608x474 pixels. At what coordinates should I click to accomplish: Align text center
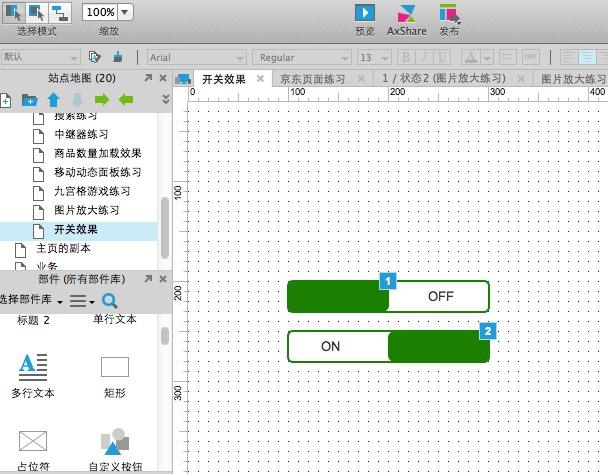click(x=587, y=57)
